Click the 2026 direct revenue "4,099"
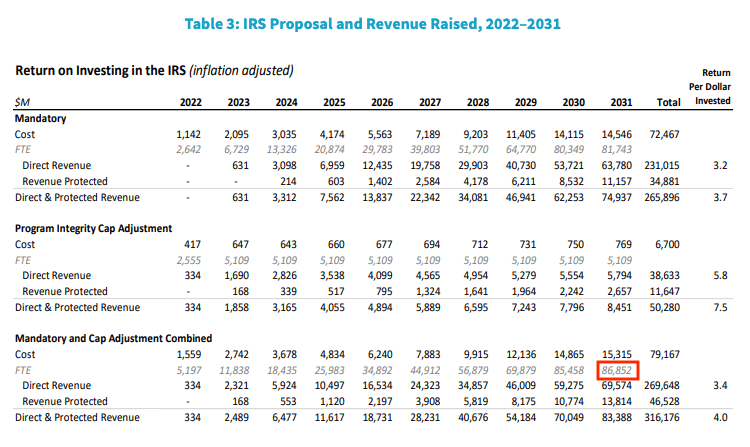The image size is (750, 447). (380, 275)
